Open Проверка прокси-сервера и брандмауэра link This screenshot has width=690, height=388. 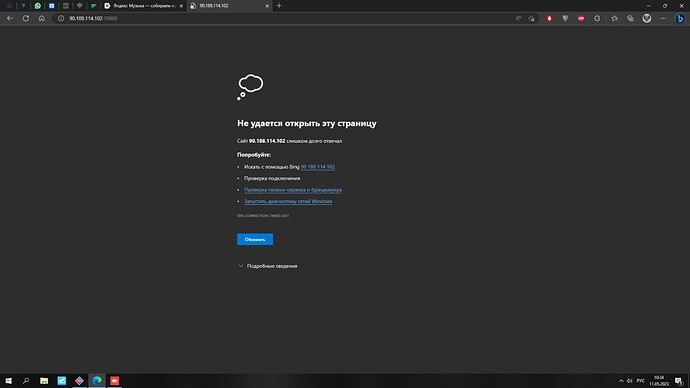click(x=293, y=190)
